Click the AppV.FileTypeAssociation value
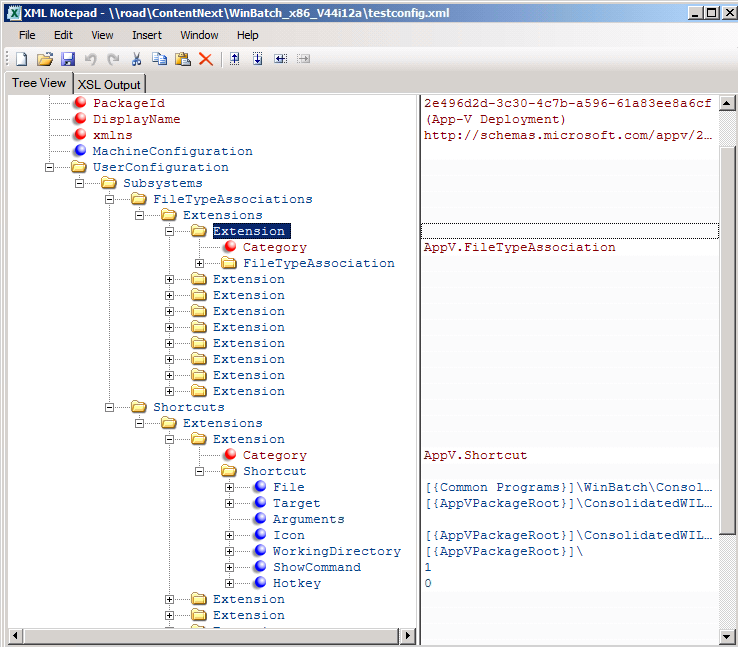 tap(520, 247)
